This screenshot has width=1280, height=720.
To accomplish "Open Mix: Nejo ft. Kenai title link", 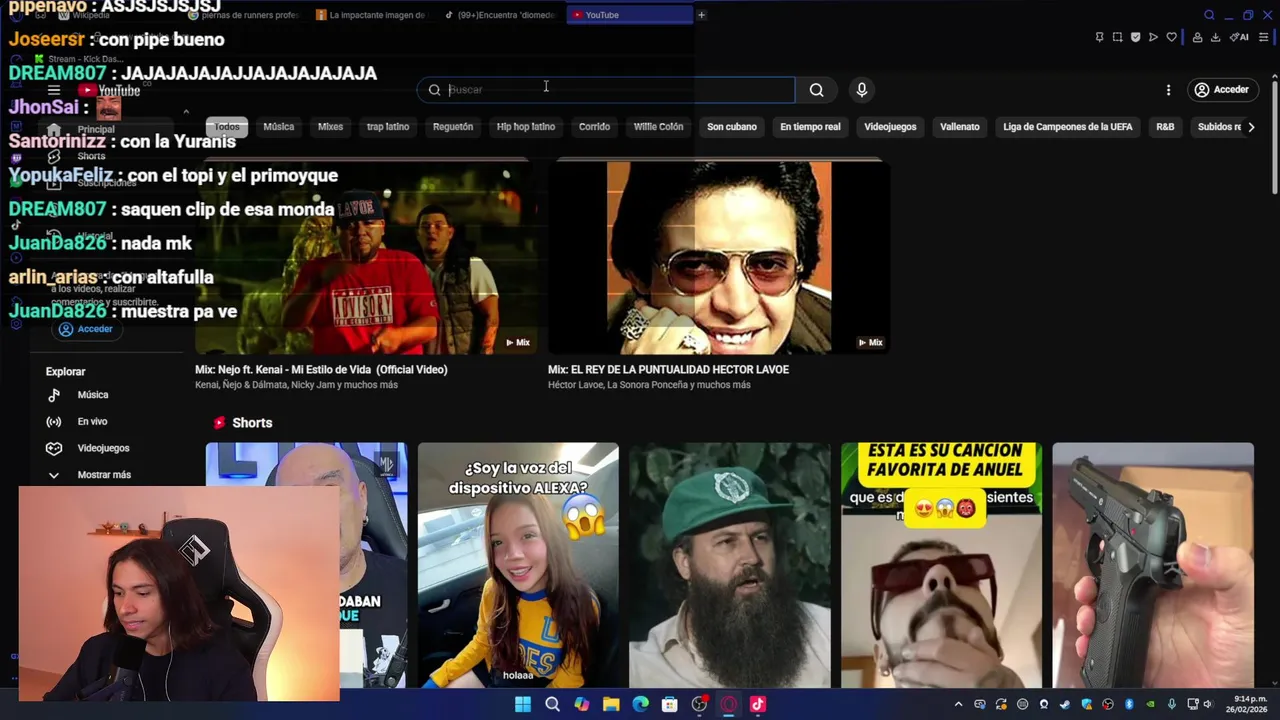I will [321, 370].
